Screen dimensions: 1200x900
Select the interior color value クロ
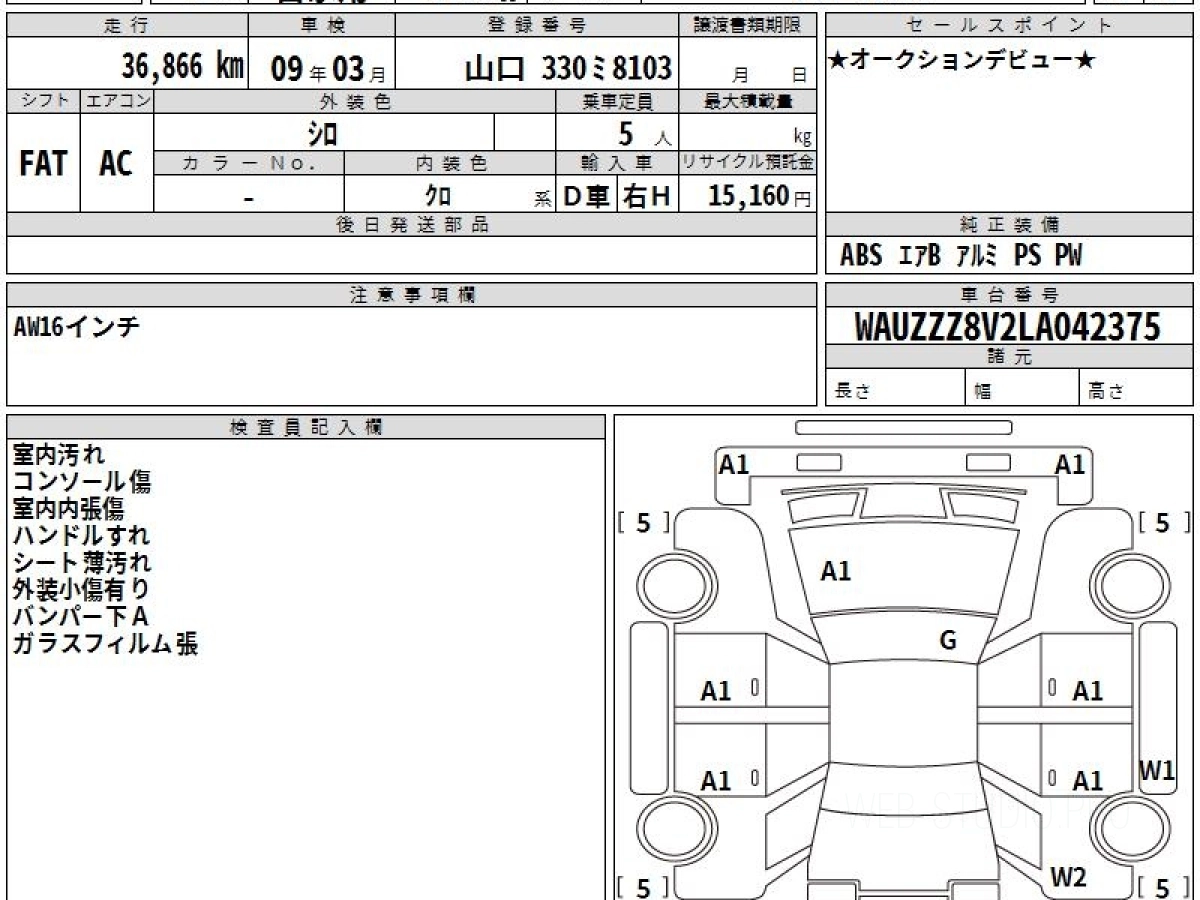pyautogui.click(x=438, y=196)
